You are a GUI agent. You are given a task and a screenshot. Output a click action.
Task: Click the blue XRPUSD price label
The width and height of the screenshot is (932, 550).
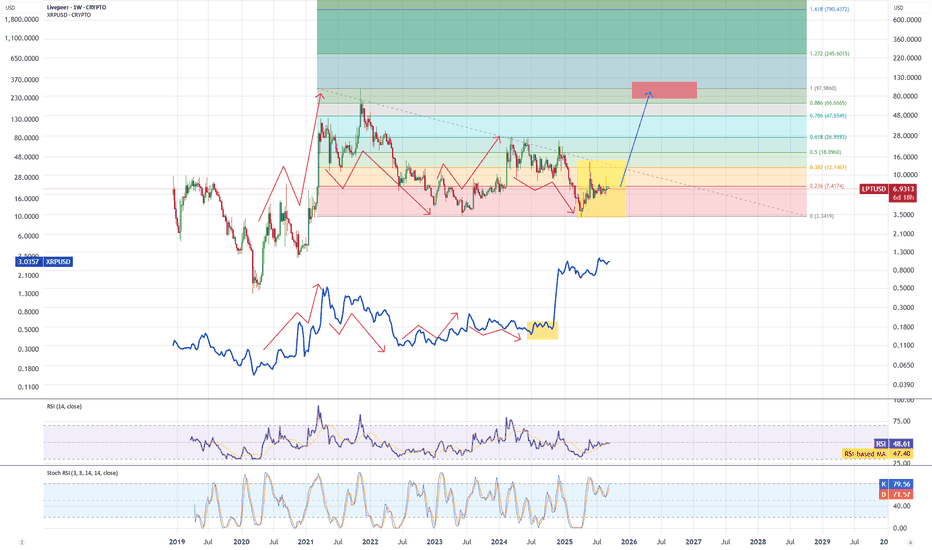point(58,262)
